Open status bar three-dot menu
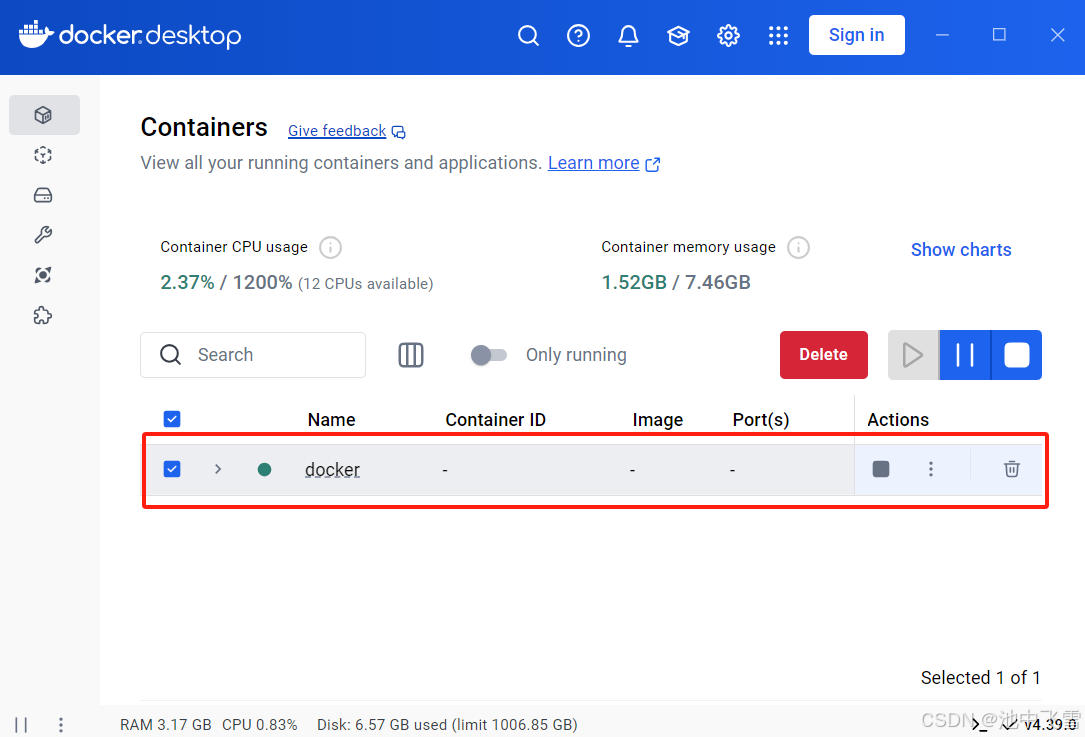Image resolution: width=1085 pixels, height=737 pixels. tap(61, 725)
